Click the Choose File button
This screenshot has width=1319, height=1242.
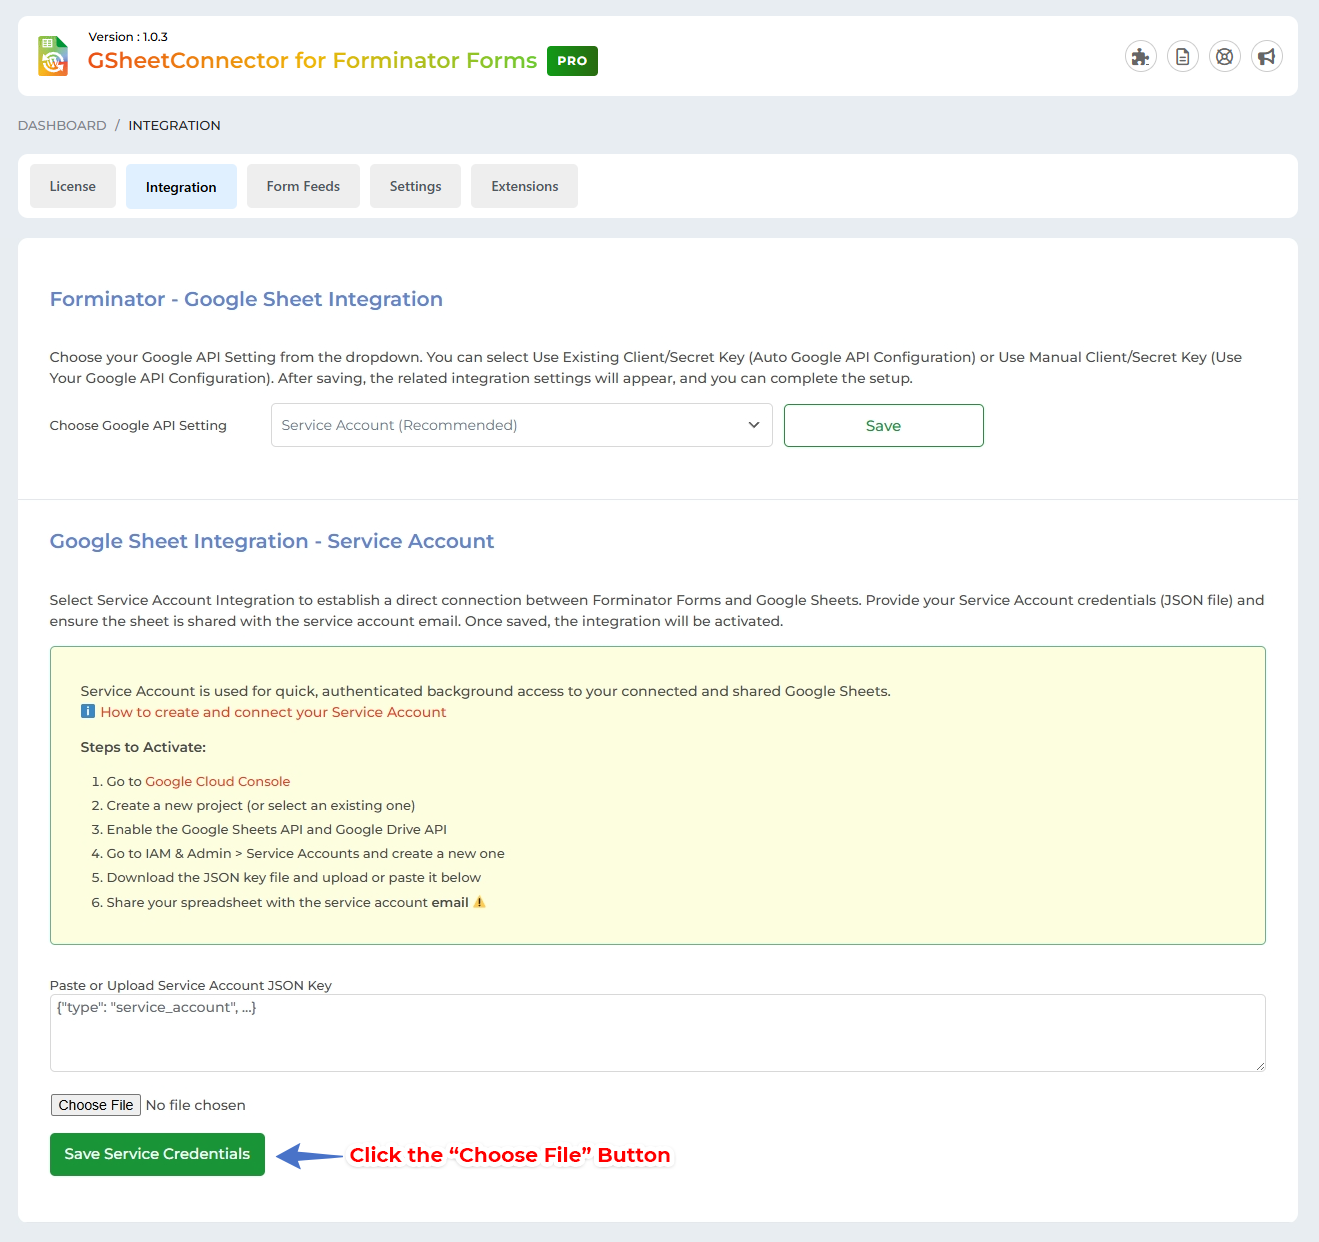[95, 1105]
